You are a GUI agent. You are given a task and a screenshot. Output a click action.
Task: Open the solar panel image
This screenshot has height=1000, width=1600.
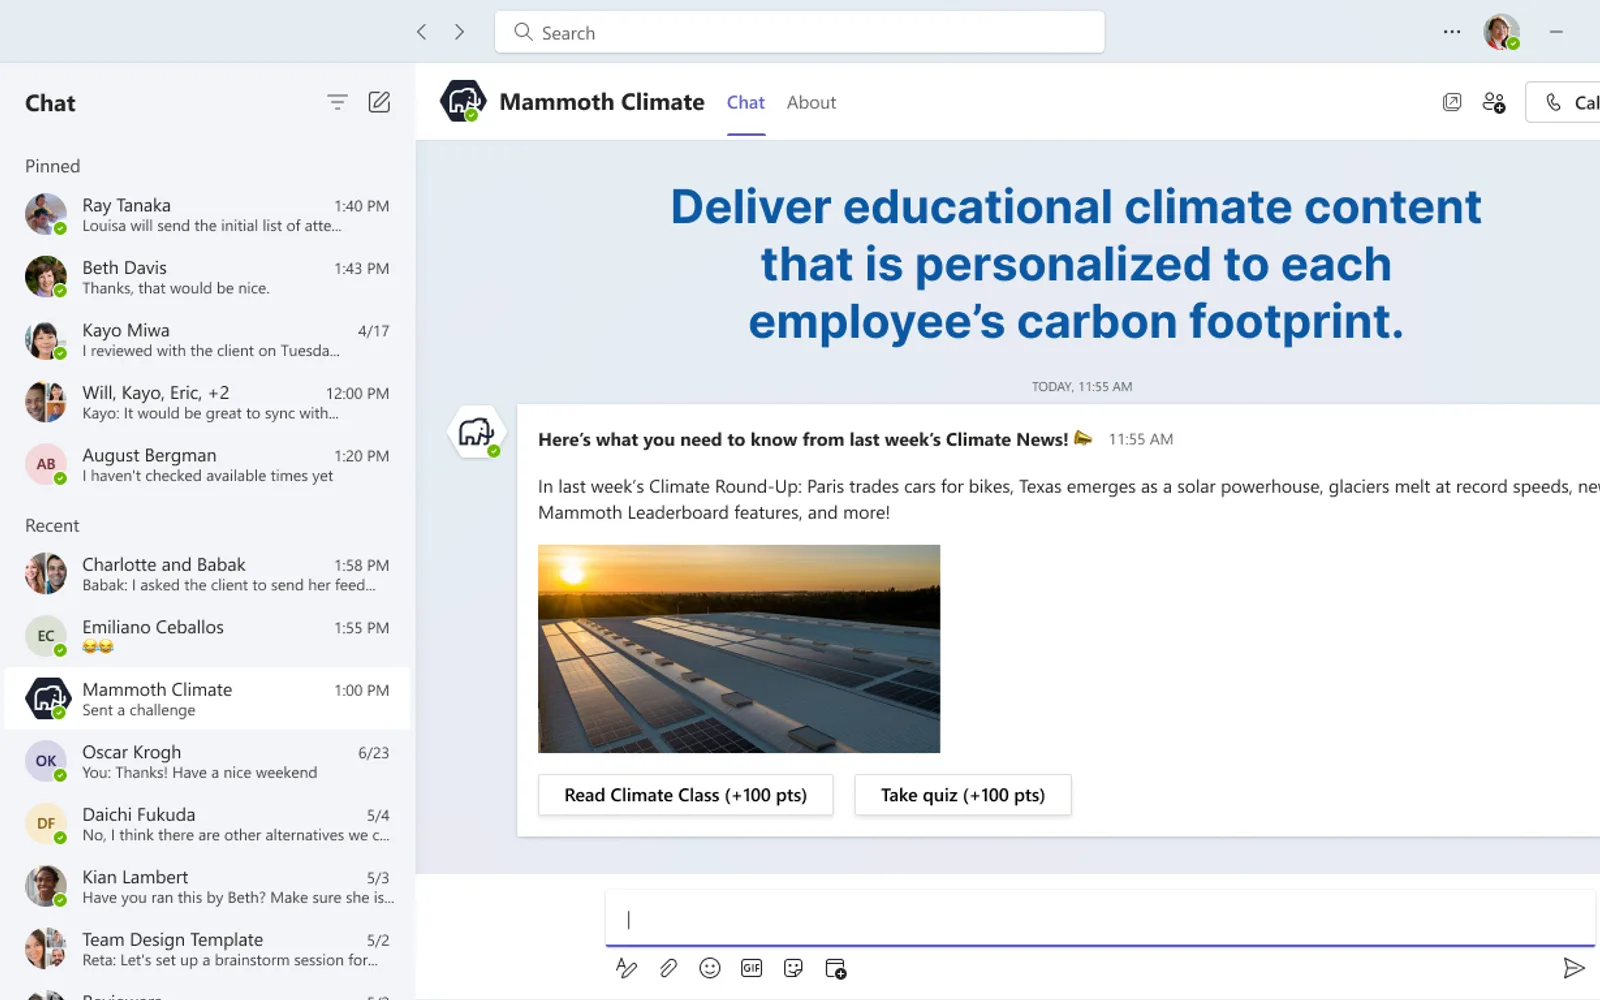(x=739, y=649)
